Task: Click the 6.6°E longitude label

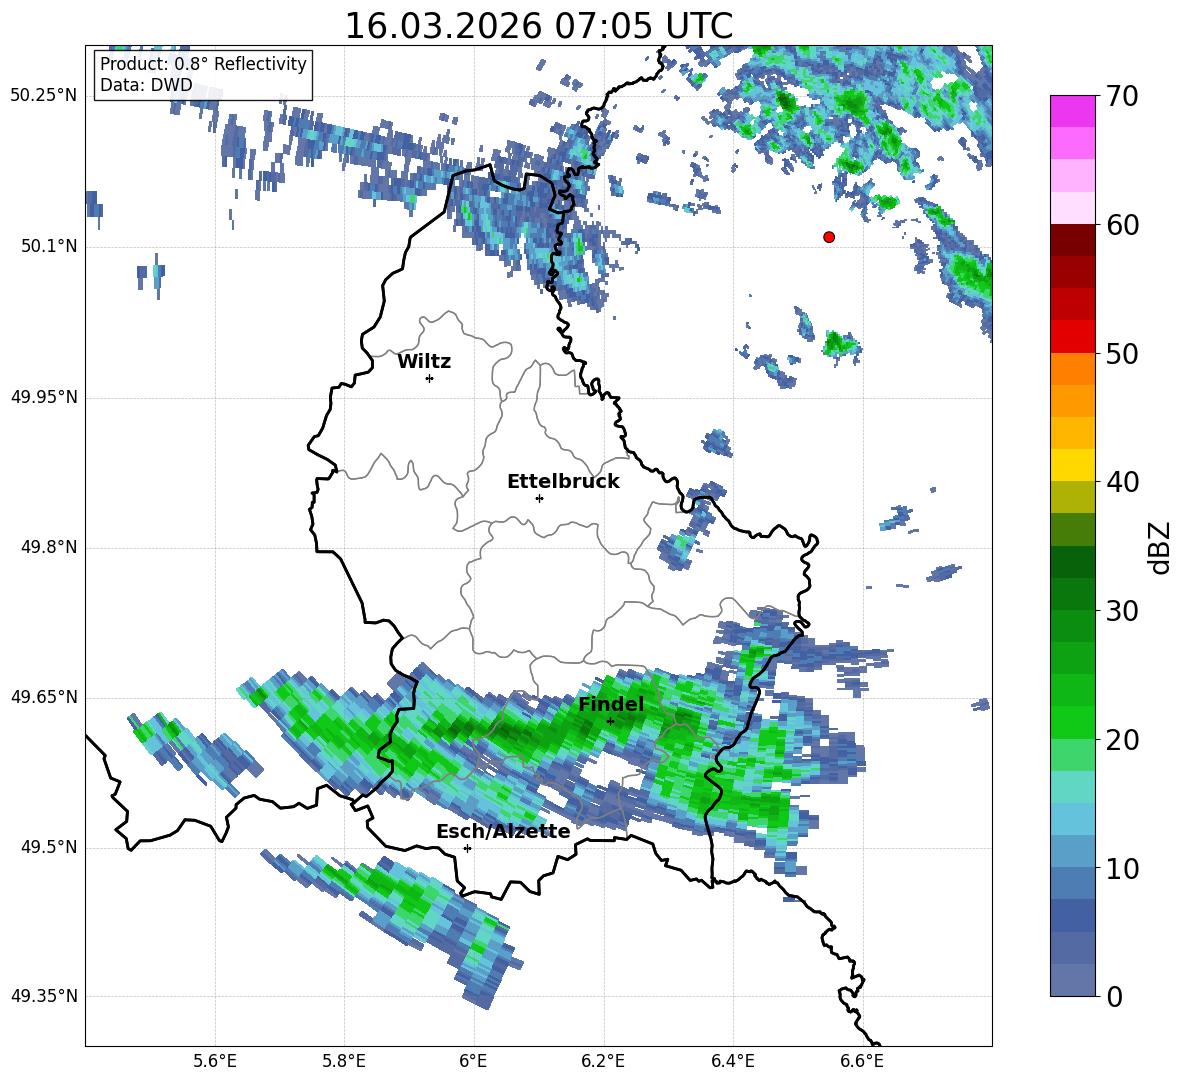Action: pyautogui.click(x=862, y=1061)
